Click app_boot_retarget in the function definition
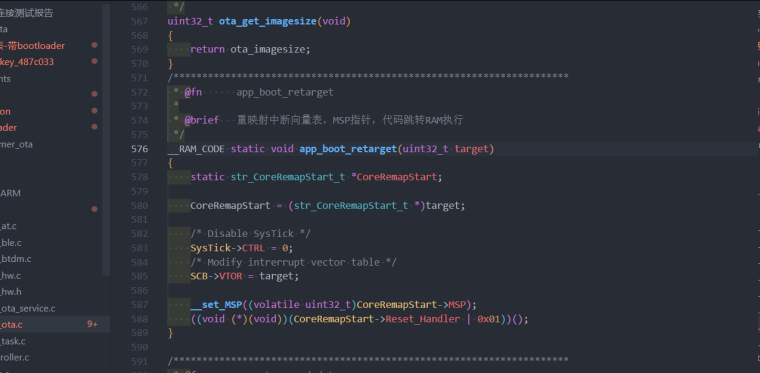Image resolution: width=760 pixels, height=373 pixels. [348, 149]
